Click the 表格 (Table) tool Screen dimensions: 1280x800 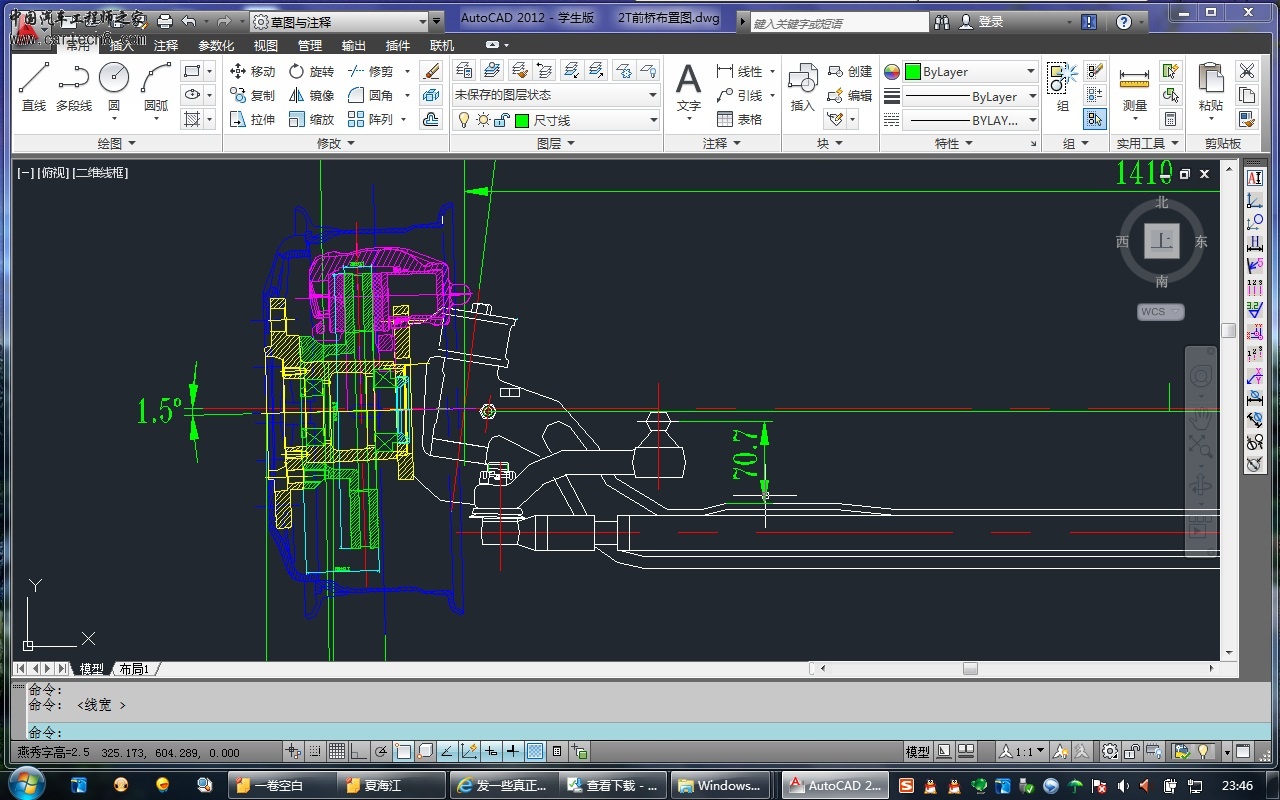click(x=740, y=119)
